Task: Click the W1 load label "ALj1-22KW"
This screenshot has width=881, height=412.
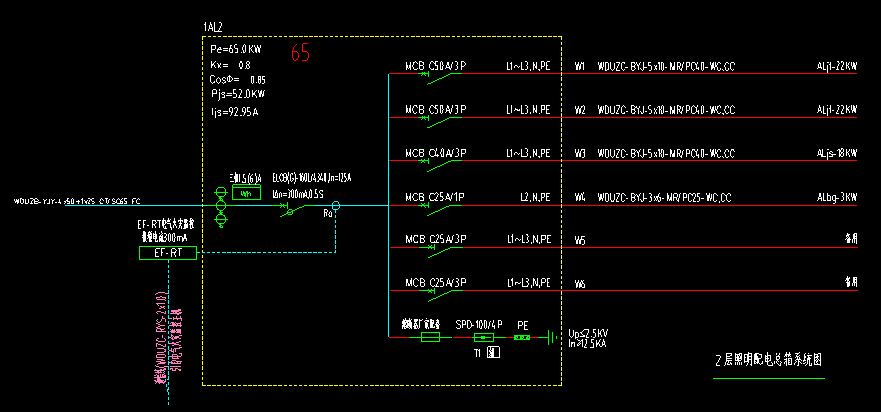Action: (x=837, y=66)
